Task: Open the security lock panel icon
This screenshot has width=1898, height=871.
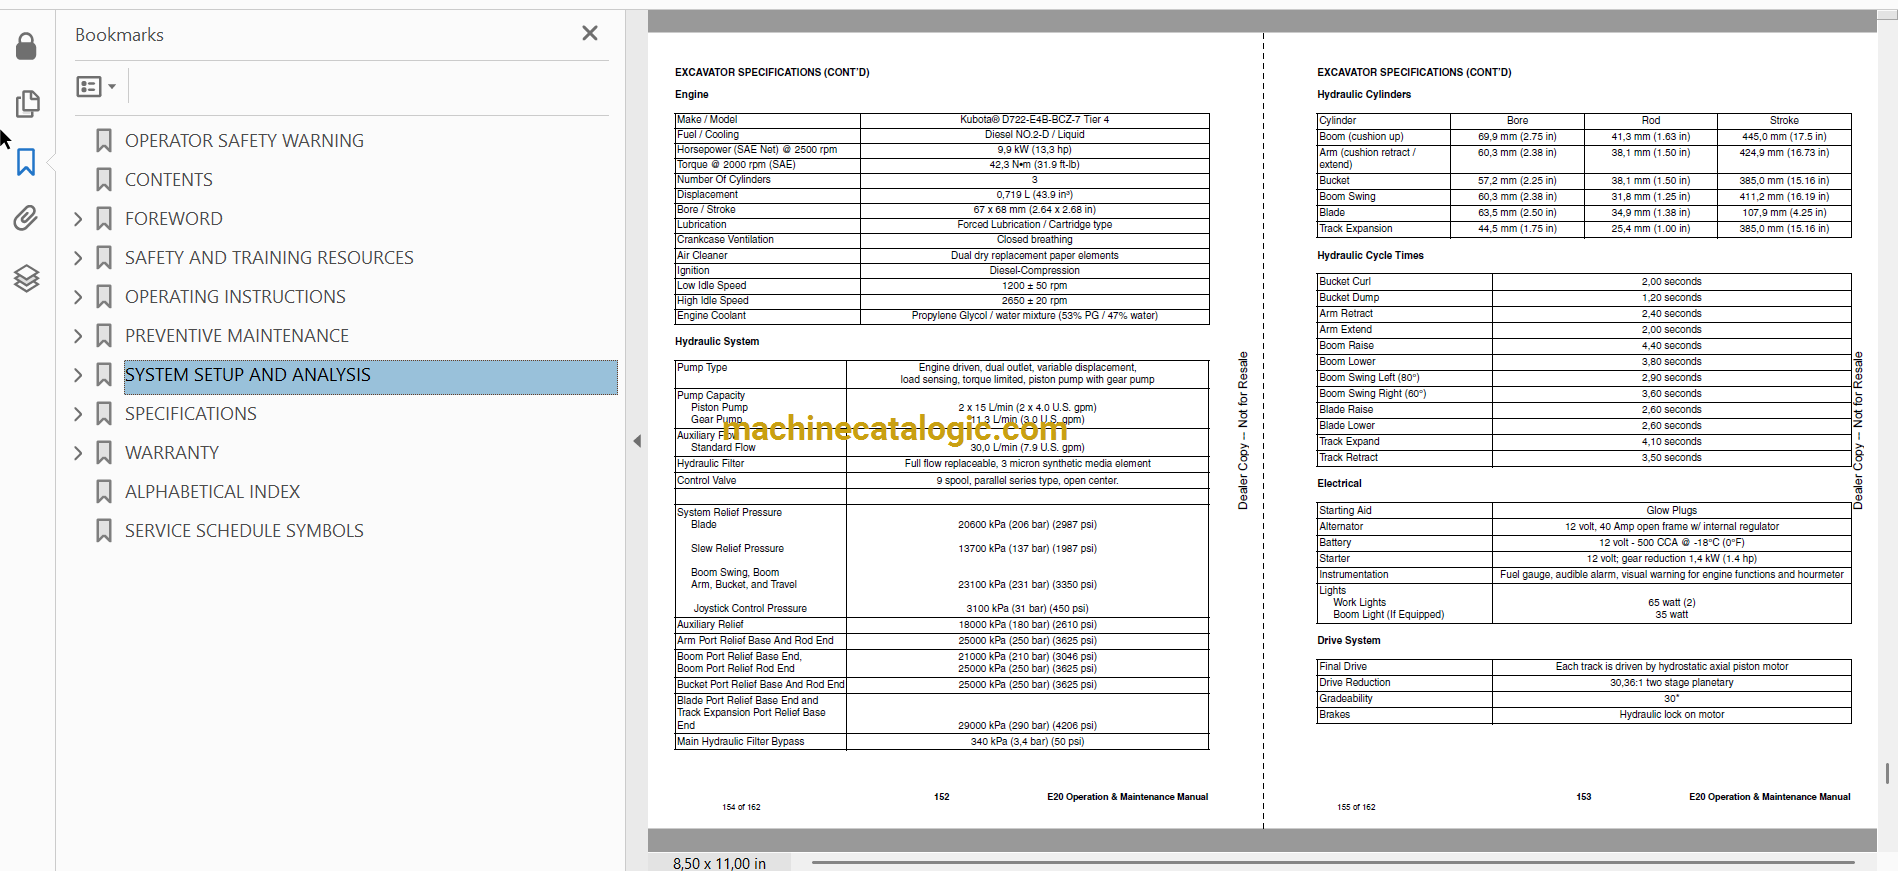Action: tap(27, 46)
